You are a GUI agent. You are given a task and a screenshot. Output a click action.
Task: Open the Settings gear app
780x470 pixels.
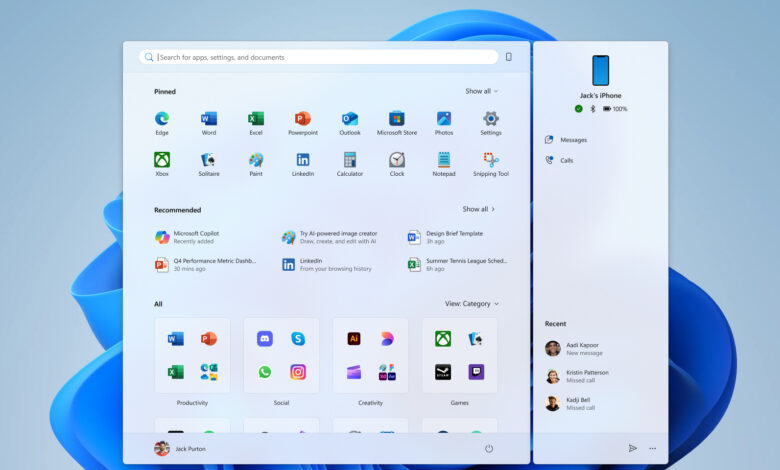[491, 122]
